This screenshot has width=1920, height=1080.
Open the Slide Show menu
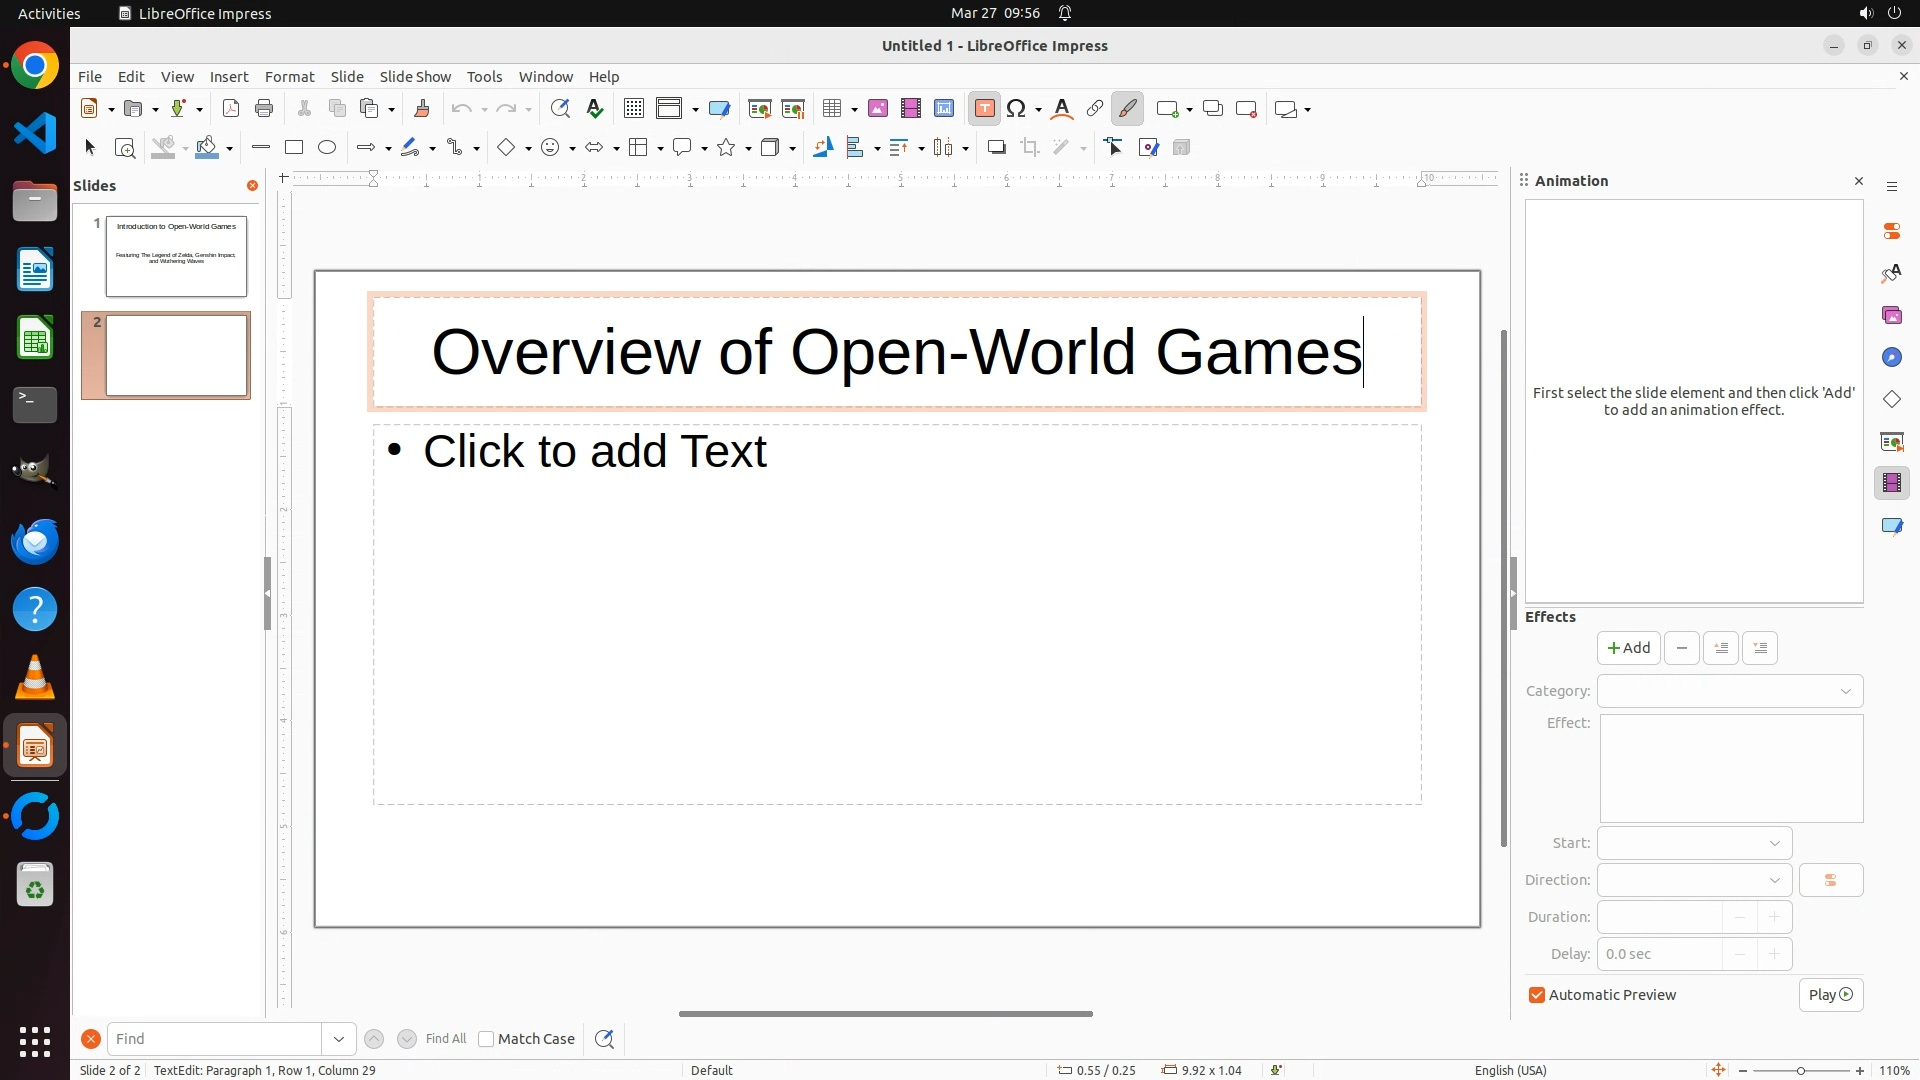click(x=415, y=77)
